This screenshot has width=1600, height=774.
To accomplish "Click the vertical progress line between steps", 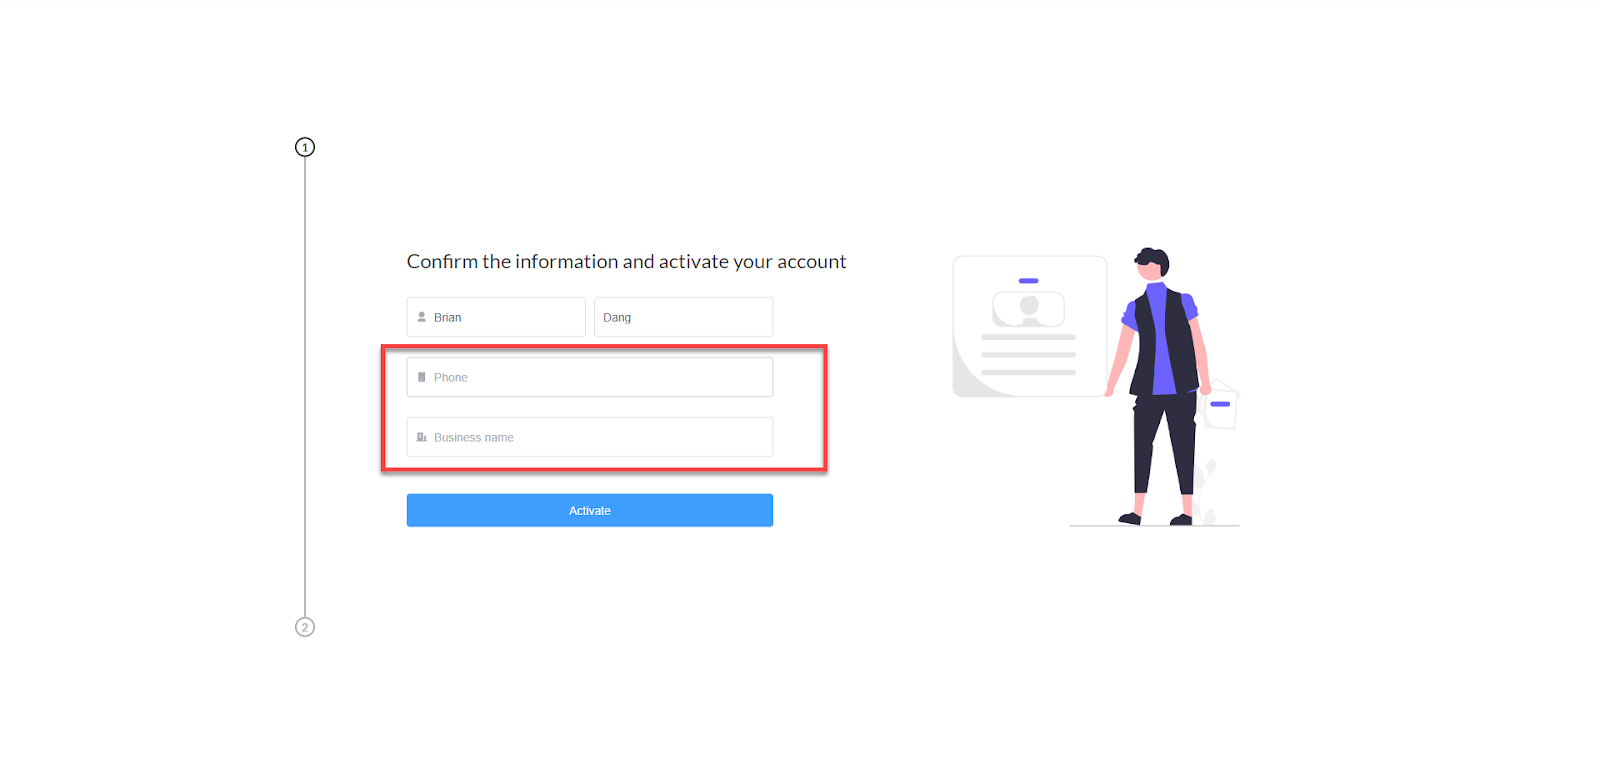I will pos(305,387).
